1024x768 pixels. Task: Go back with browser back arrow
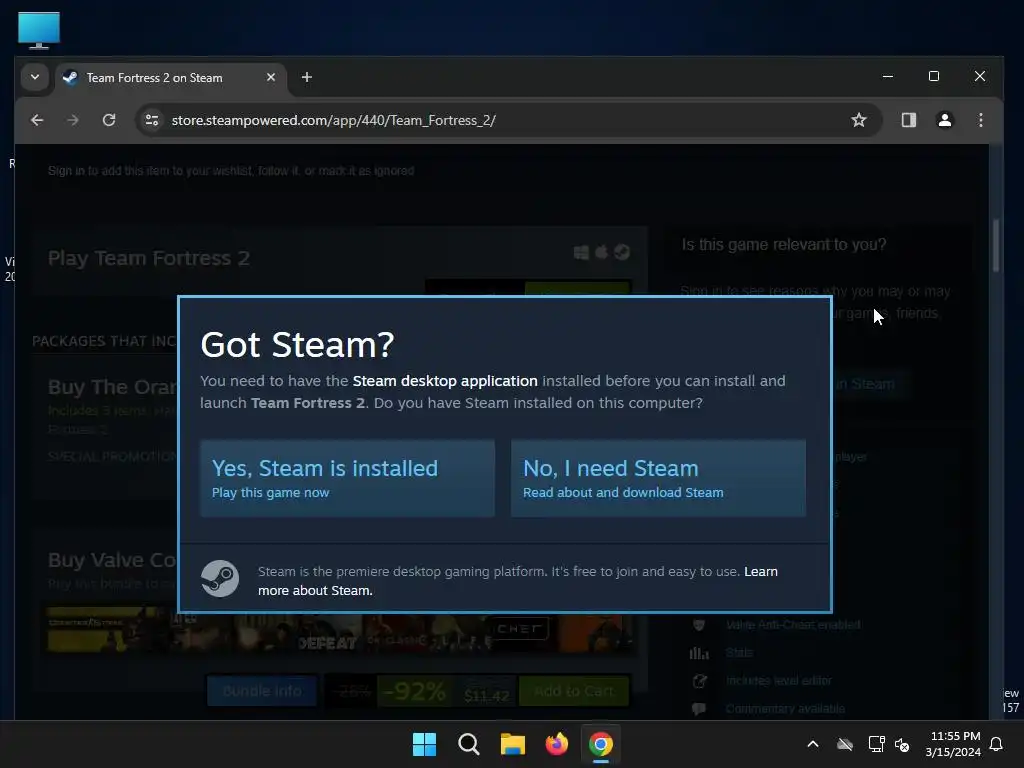(37, 120)
